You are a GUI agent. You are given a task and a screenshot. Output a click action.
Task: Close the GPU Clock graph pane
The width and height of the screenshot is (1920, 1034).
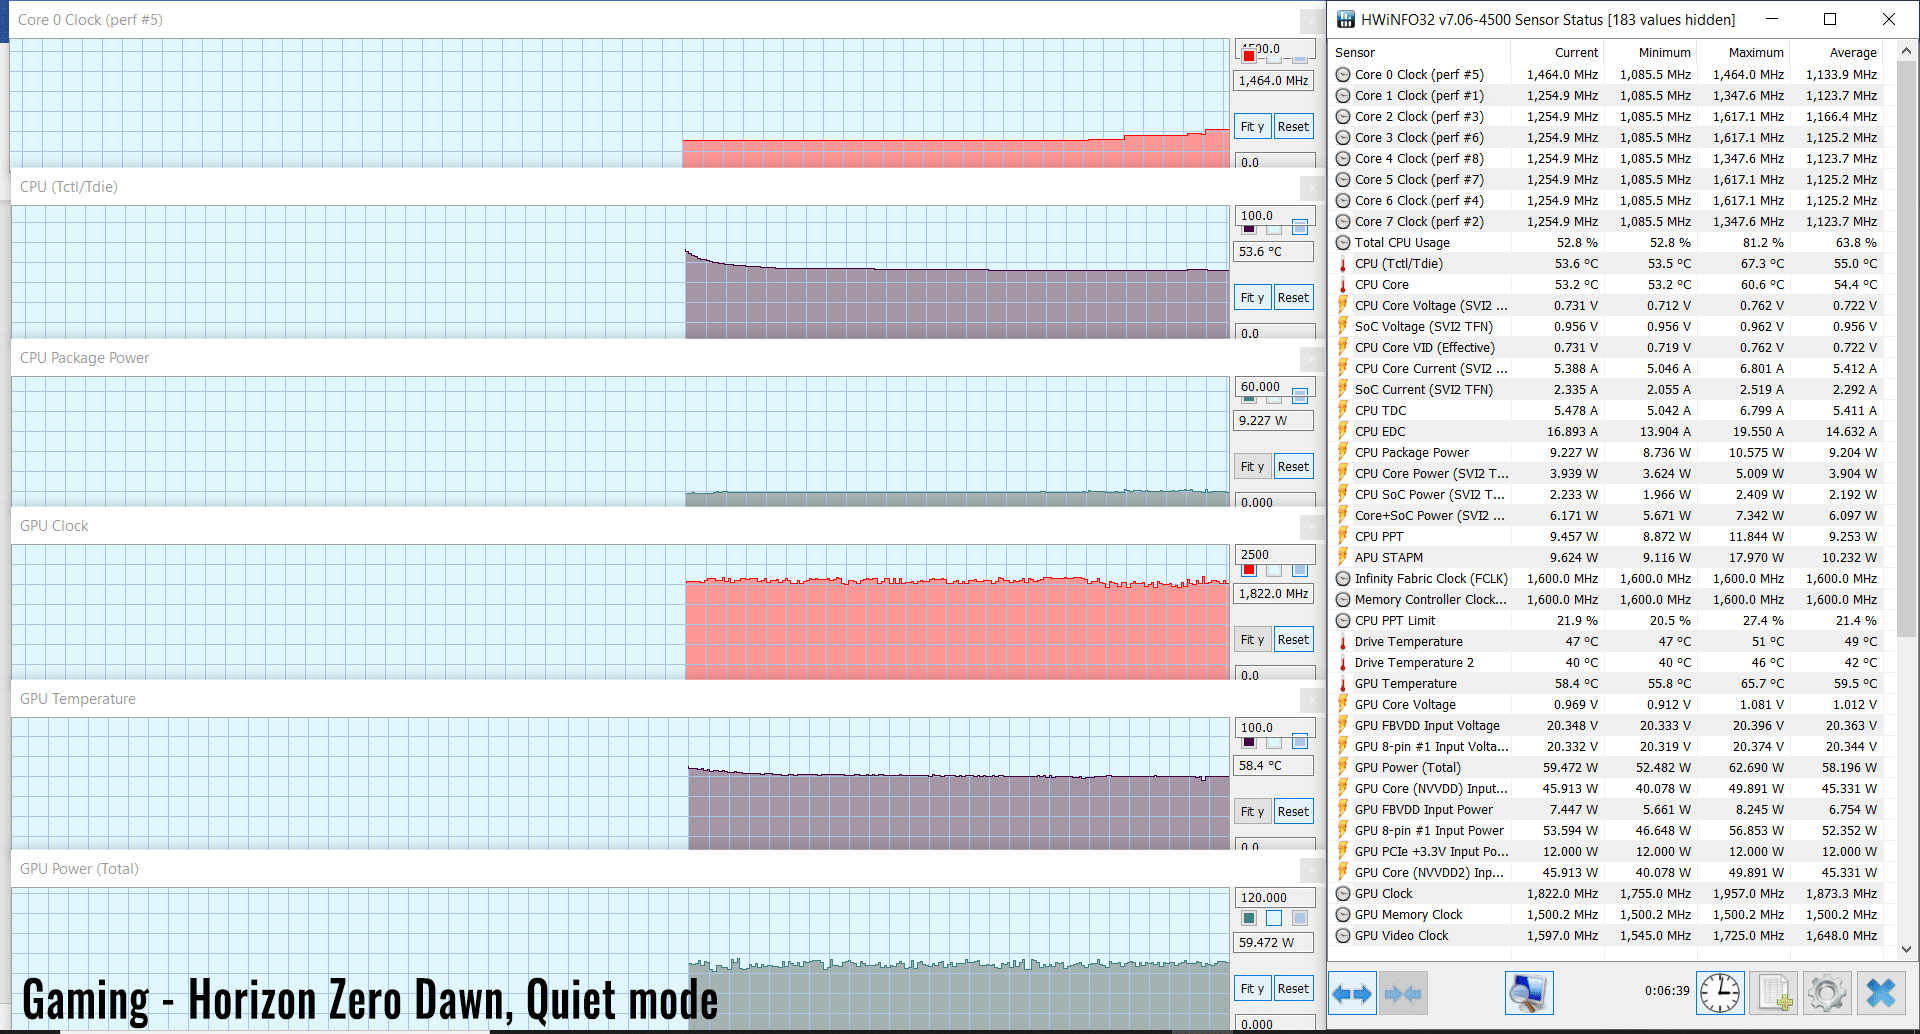(x=1311, y=527)
